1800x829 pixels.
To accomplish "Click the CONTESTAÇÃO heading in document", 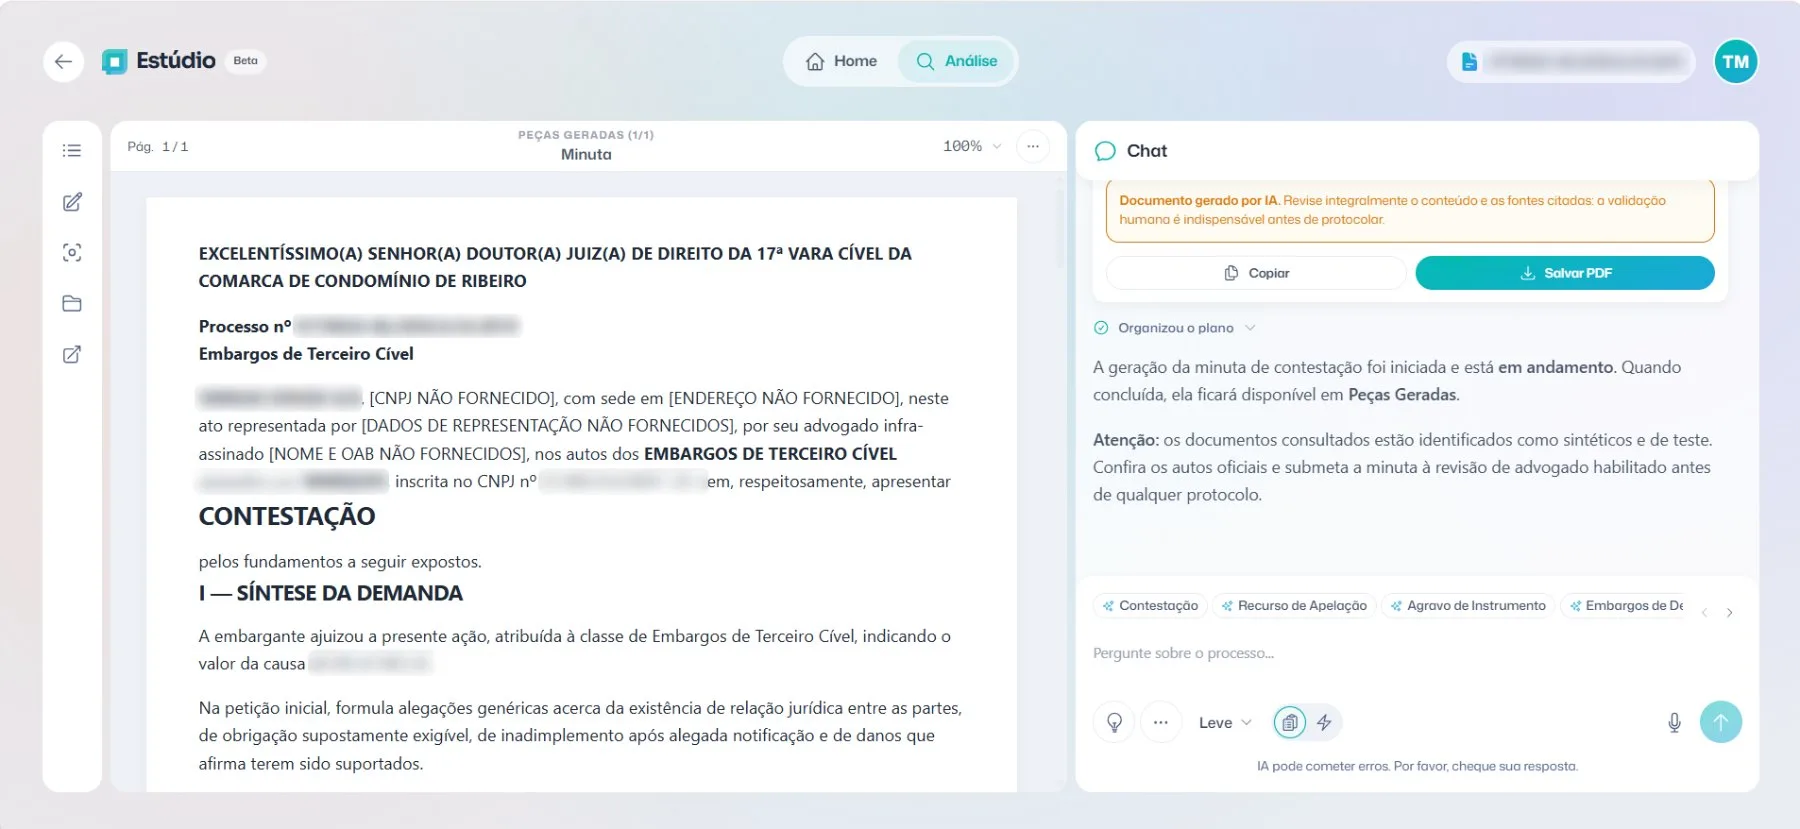I will 287,516.
